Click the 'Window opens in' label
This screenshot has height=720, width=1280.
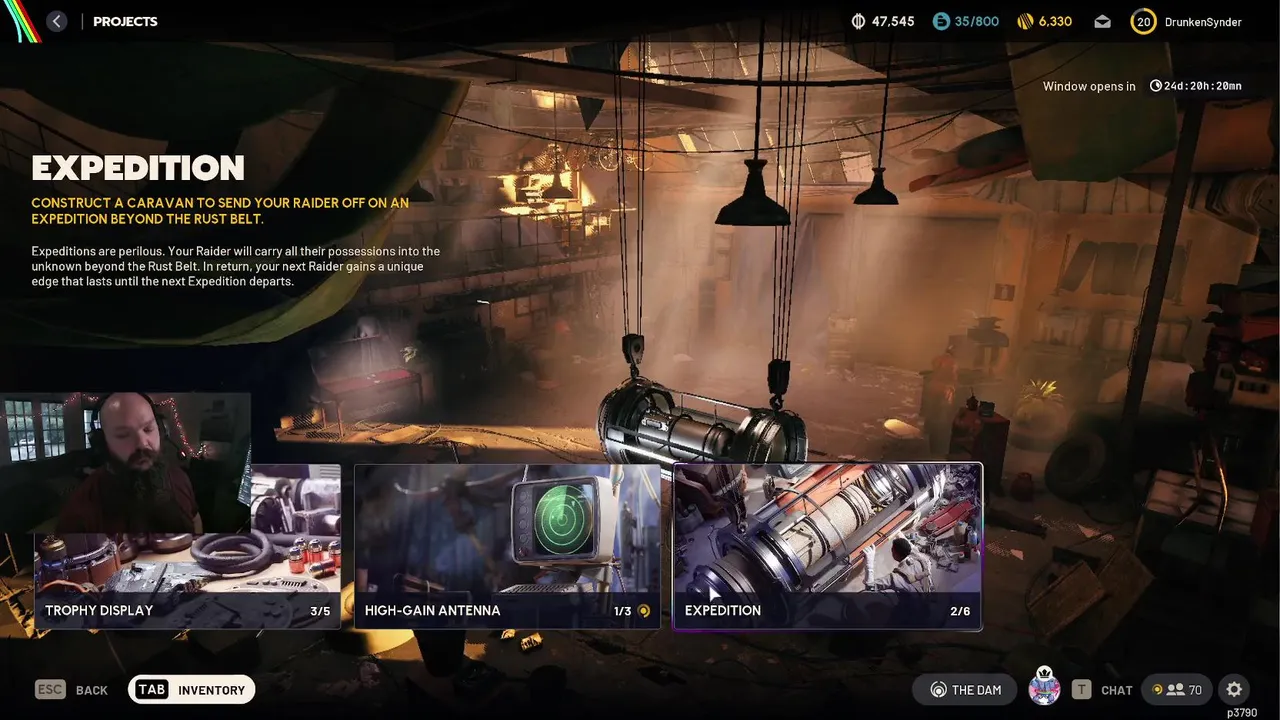[x=1089, y=86]
